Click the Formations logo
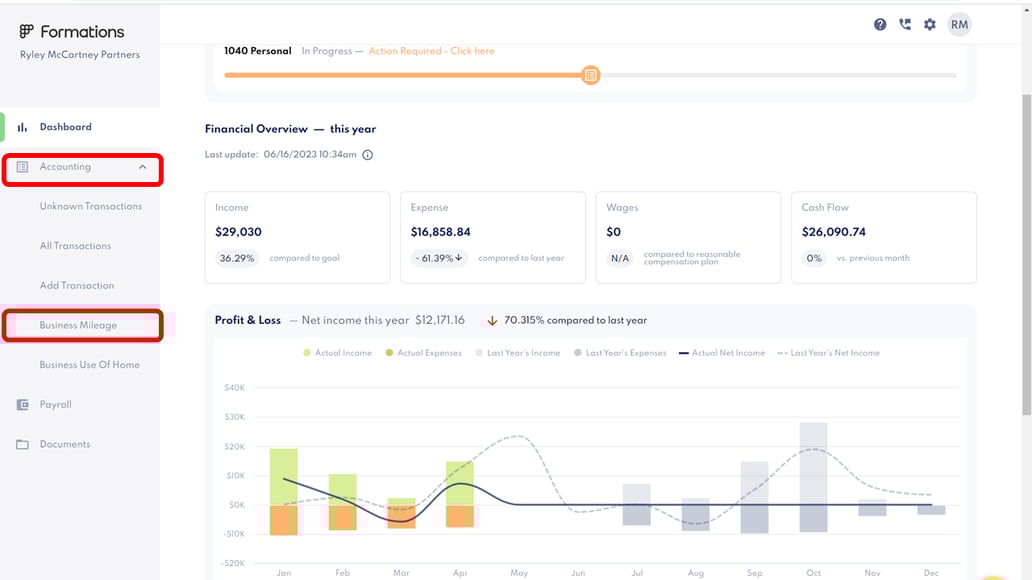1032x580 pixels. pyautogui.click(x=72, y=32)
